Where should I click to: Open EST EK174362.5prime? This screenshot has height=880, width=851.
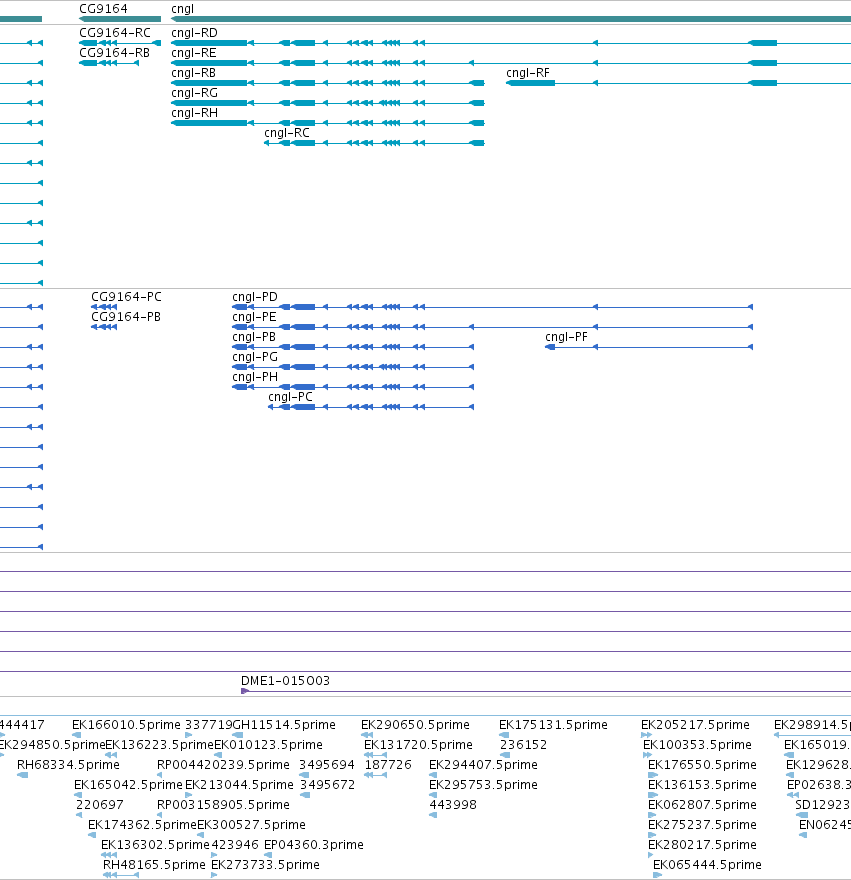[x=142, y=825]
